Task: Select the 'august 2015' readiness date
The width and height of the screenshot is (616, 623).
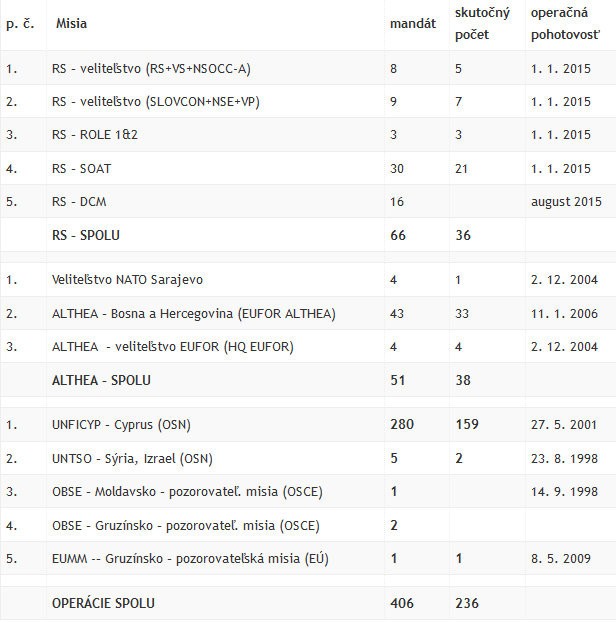Action: [566, 201]
